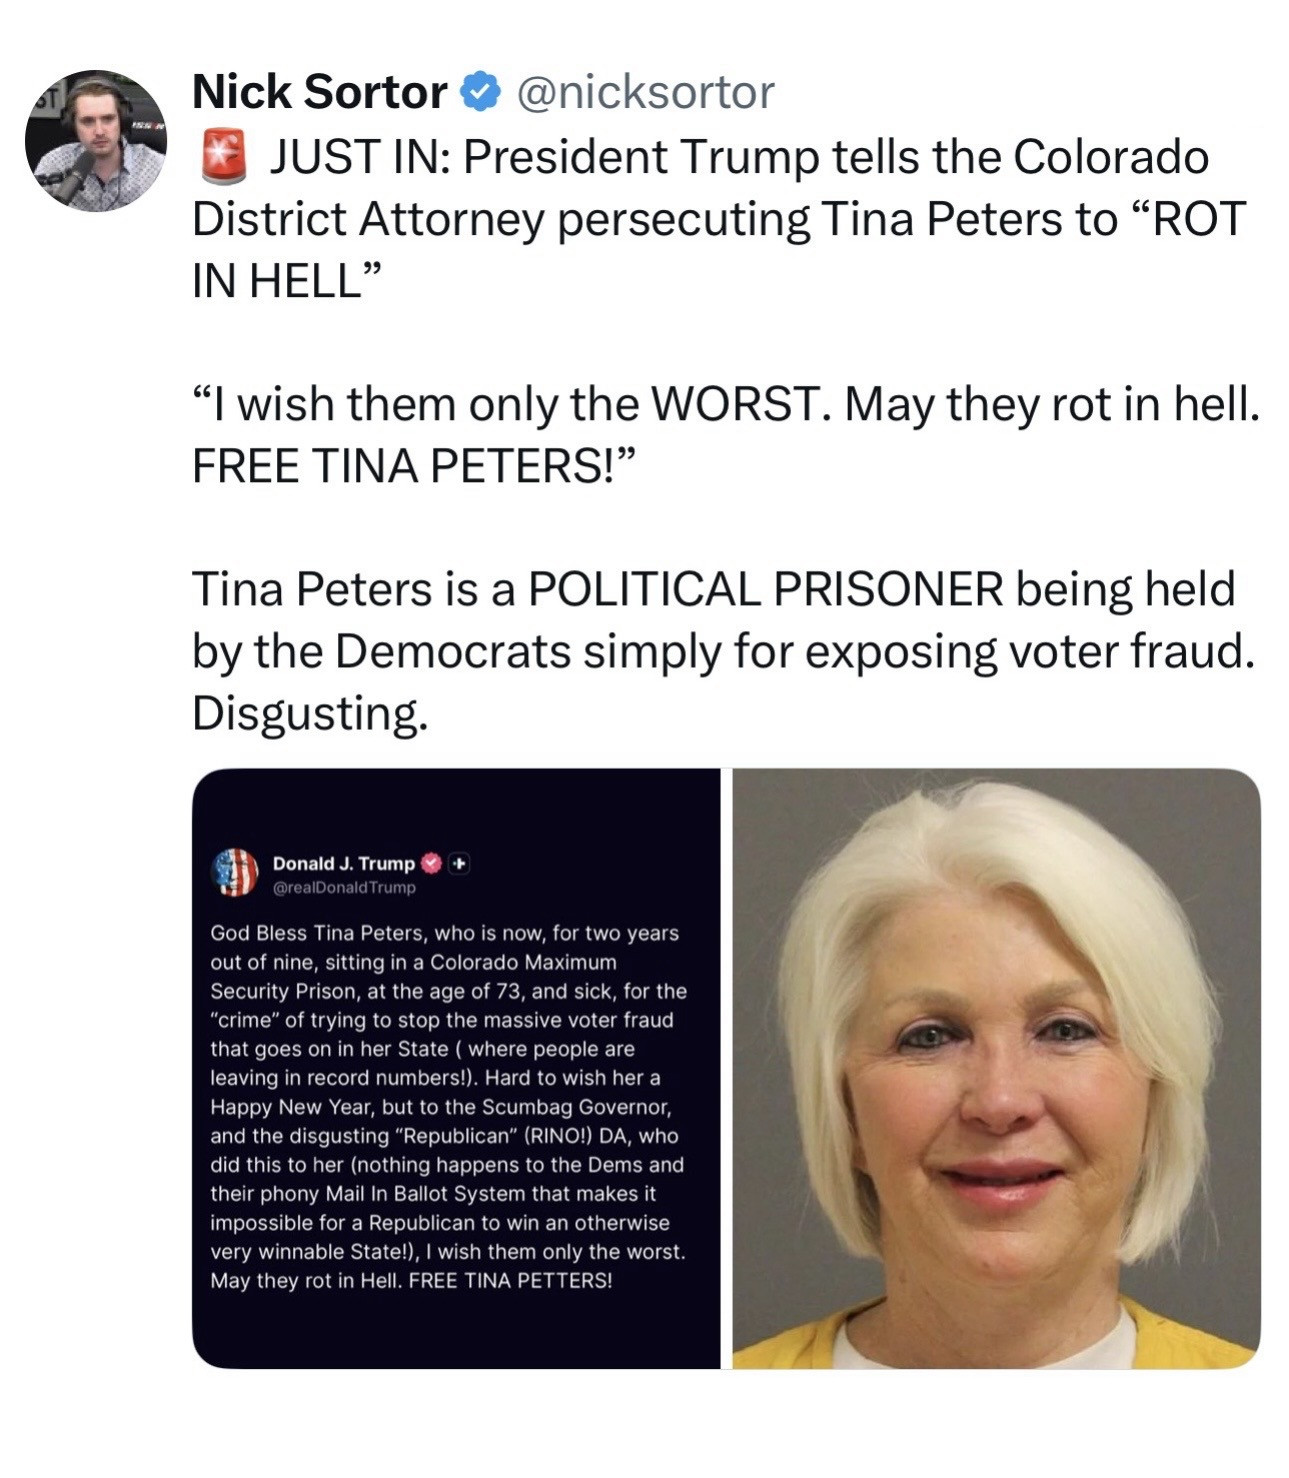Click the "FREE TINA PETERS!" quote line
Image resolution: width=1289 pixels, height=1478 pixels.
(414, 466)
